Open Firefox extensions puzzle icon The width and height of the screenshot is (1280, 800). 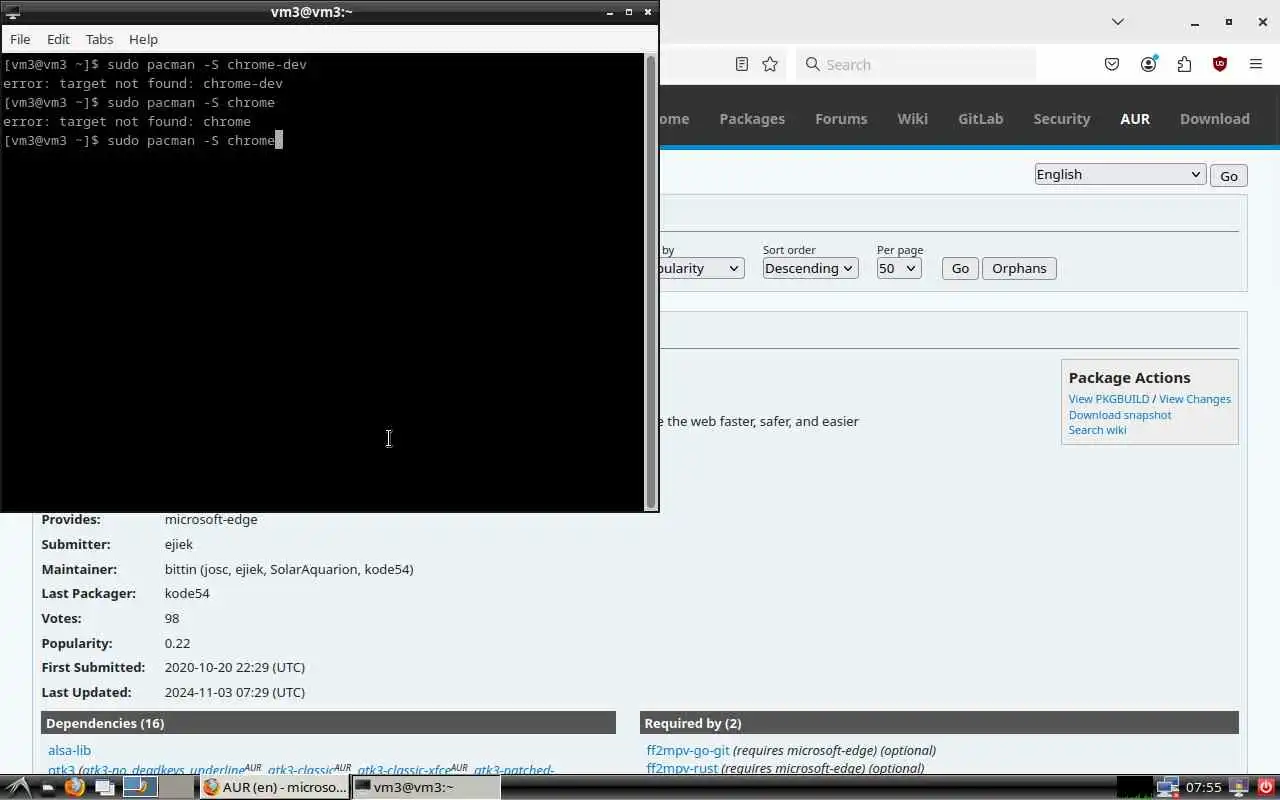click(1184, 64)
